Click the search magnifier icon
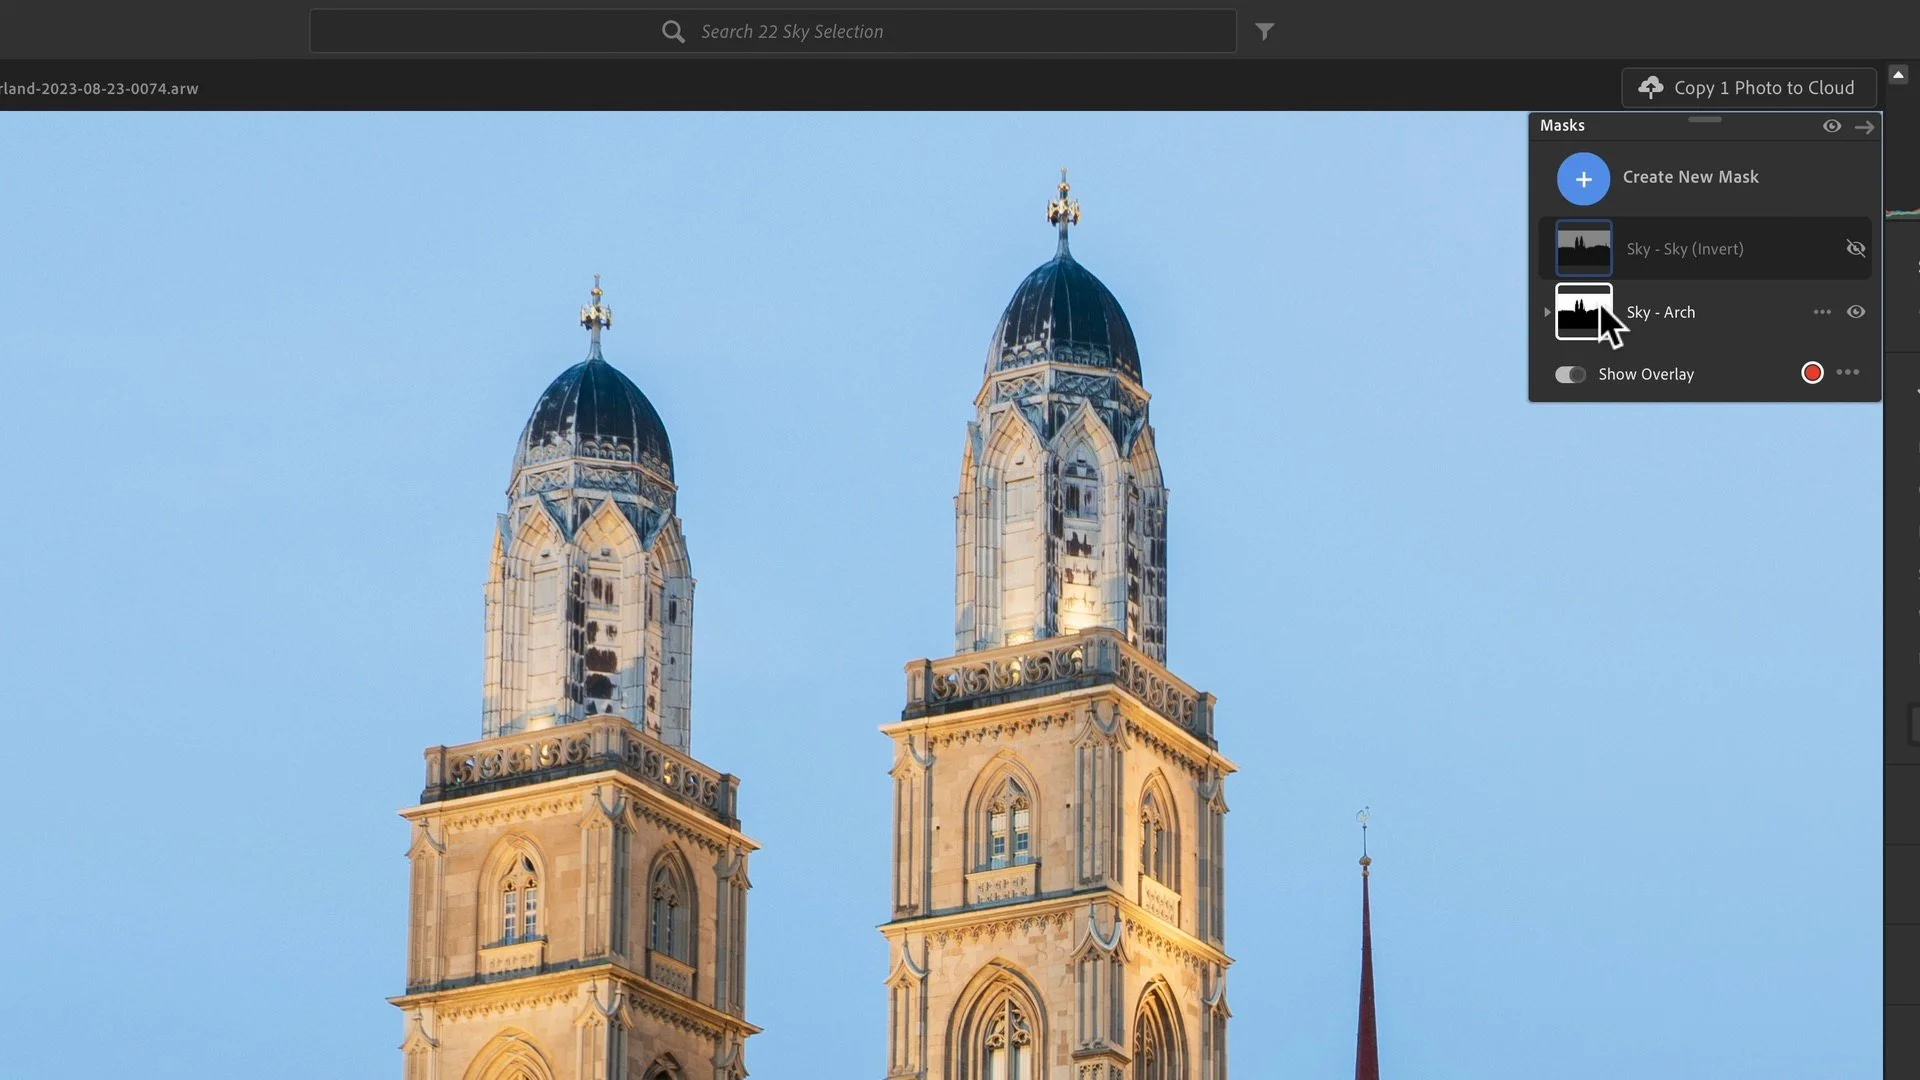 pyautogui.click(x=673, y=32)
